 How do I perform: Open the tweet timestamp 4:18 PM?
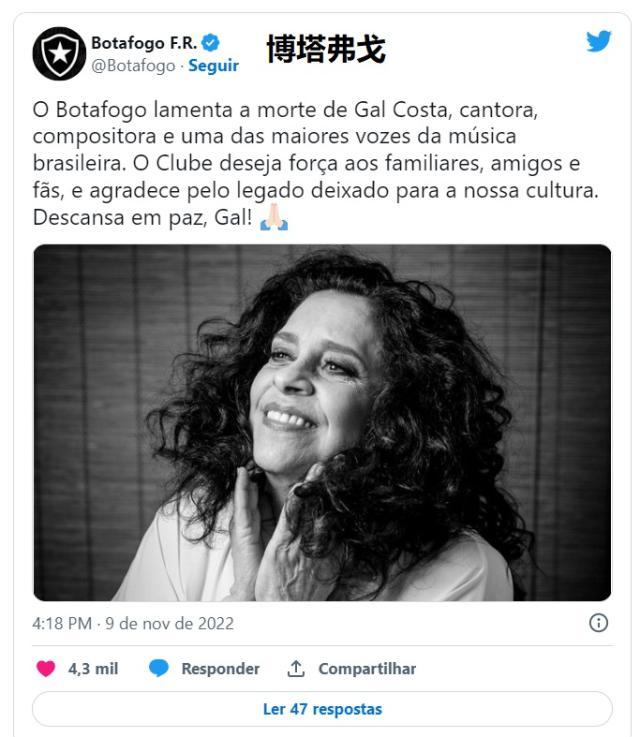(62, 623)
